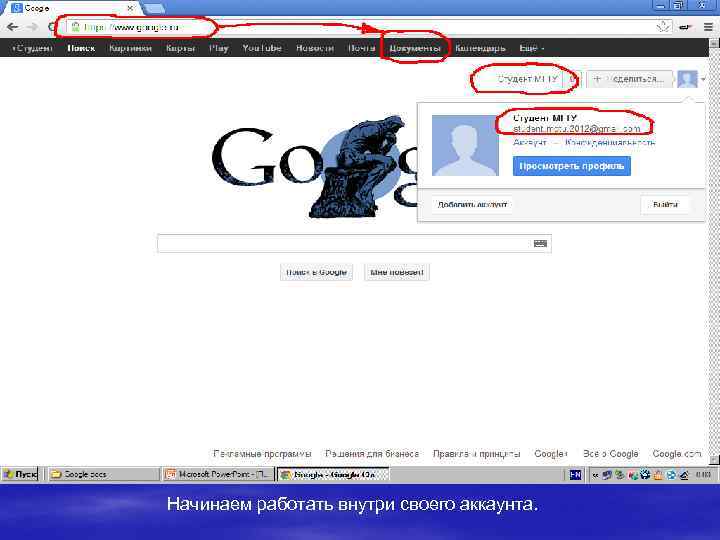Open new tab via the tab strip button
Viewport: 720px width, 540px height.
coord(154,8)
